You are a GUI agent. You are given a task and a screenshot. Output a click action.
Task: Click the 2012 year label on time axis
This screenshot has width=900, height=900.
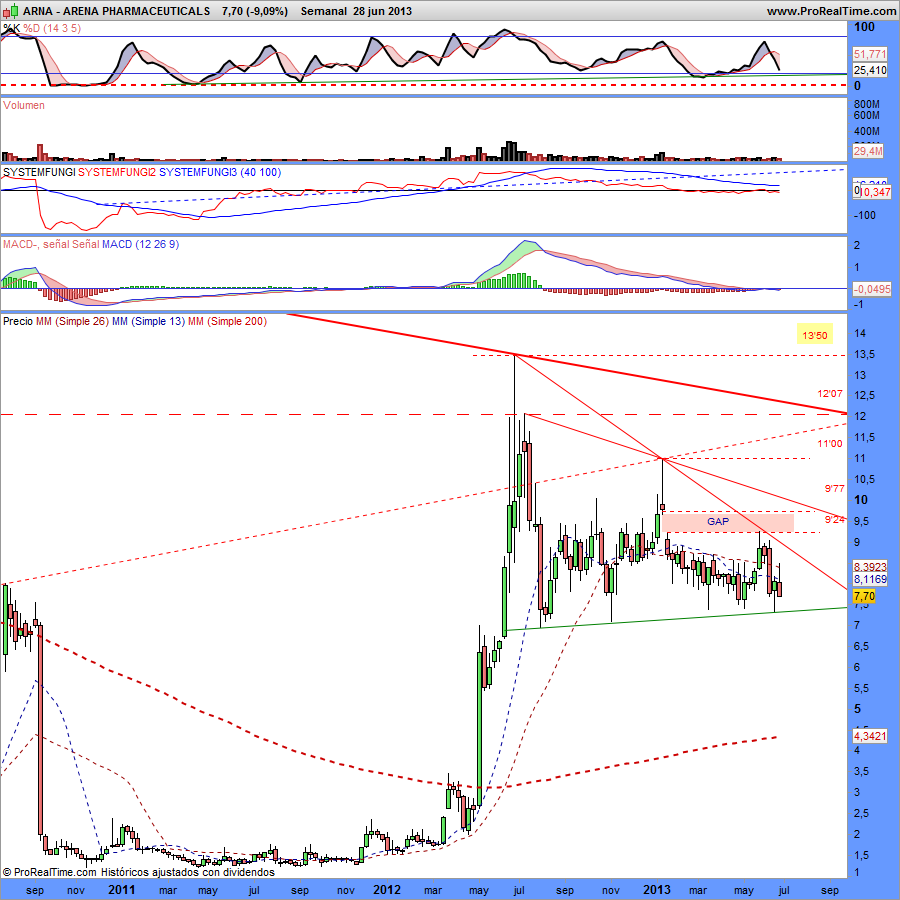point(386,890)
